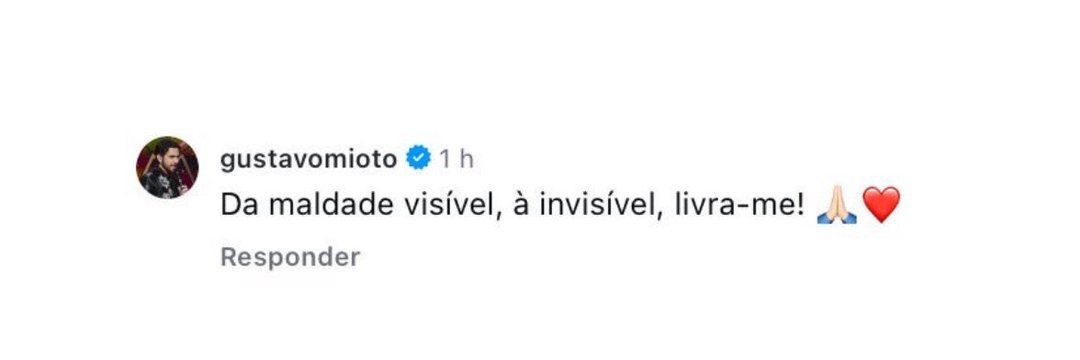This screenshot has height=360, width=1080.
Task: Click the praying hands emoji
Action: (x=836, y=204)
